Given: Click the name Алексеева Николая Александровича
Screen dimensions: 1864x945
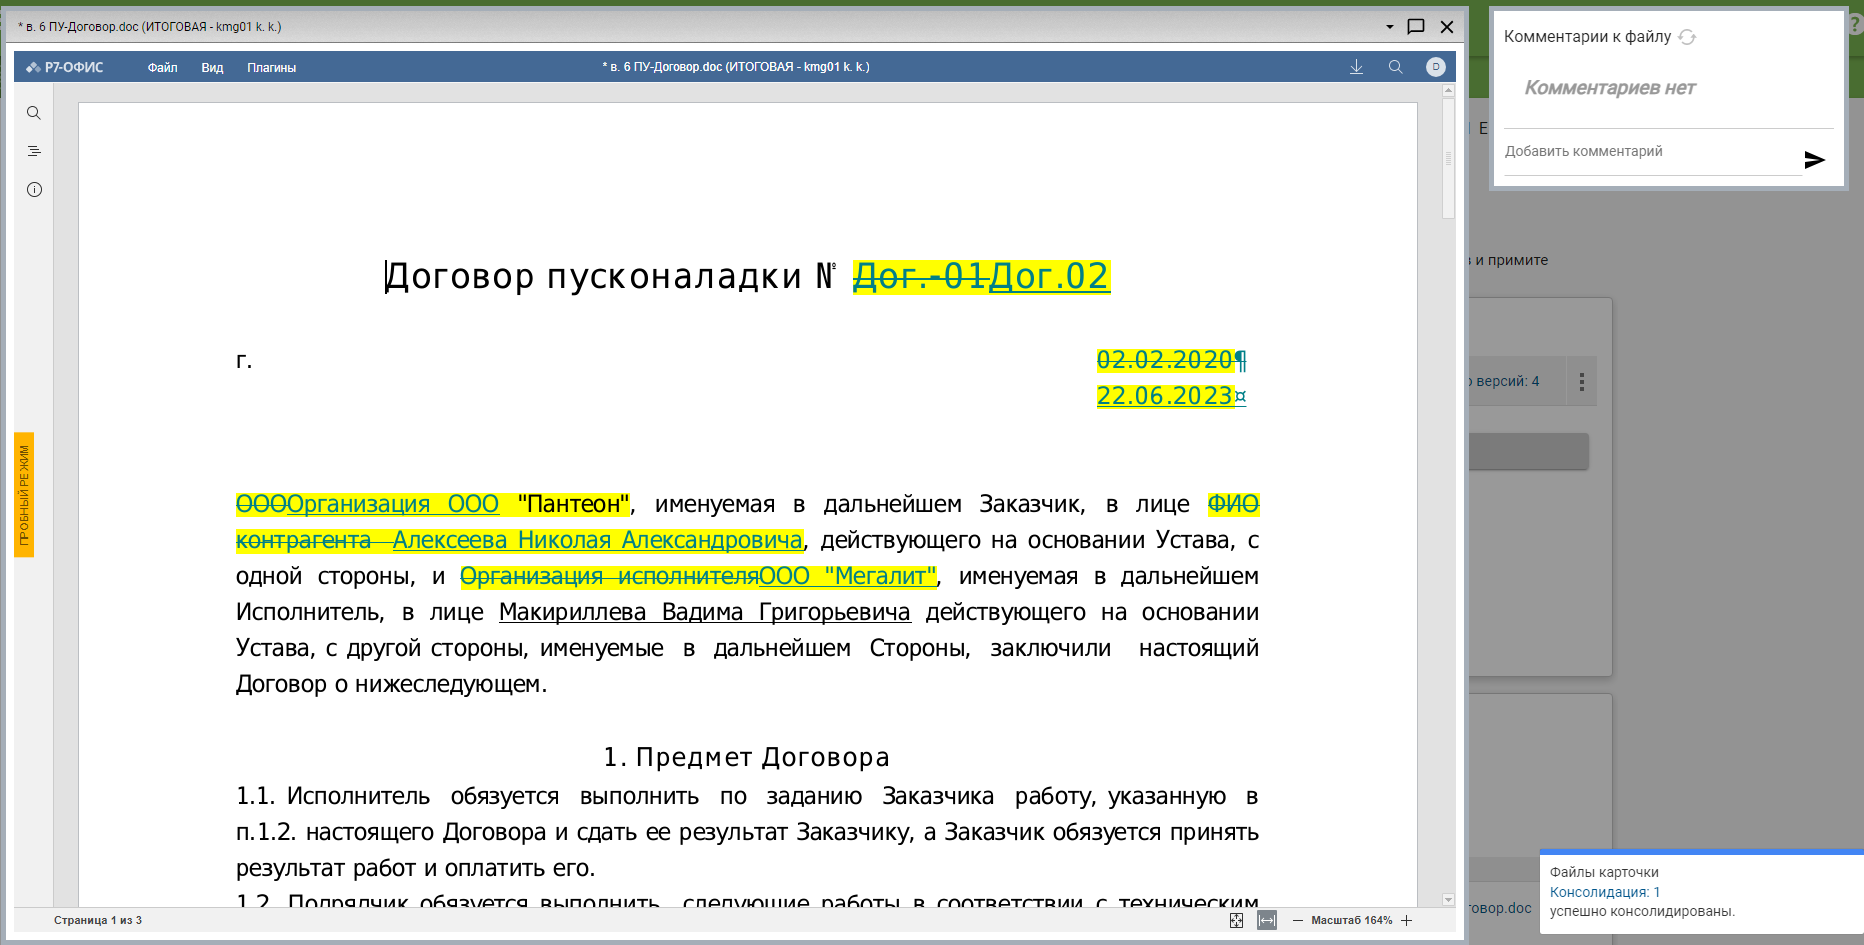Looking at the screenshot, I should (598, 540).
